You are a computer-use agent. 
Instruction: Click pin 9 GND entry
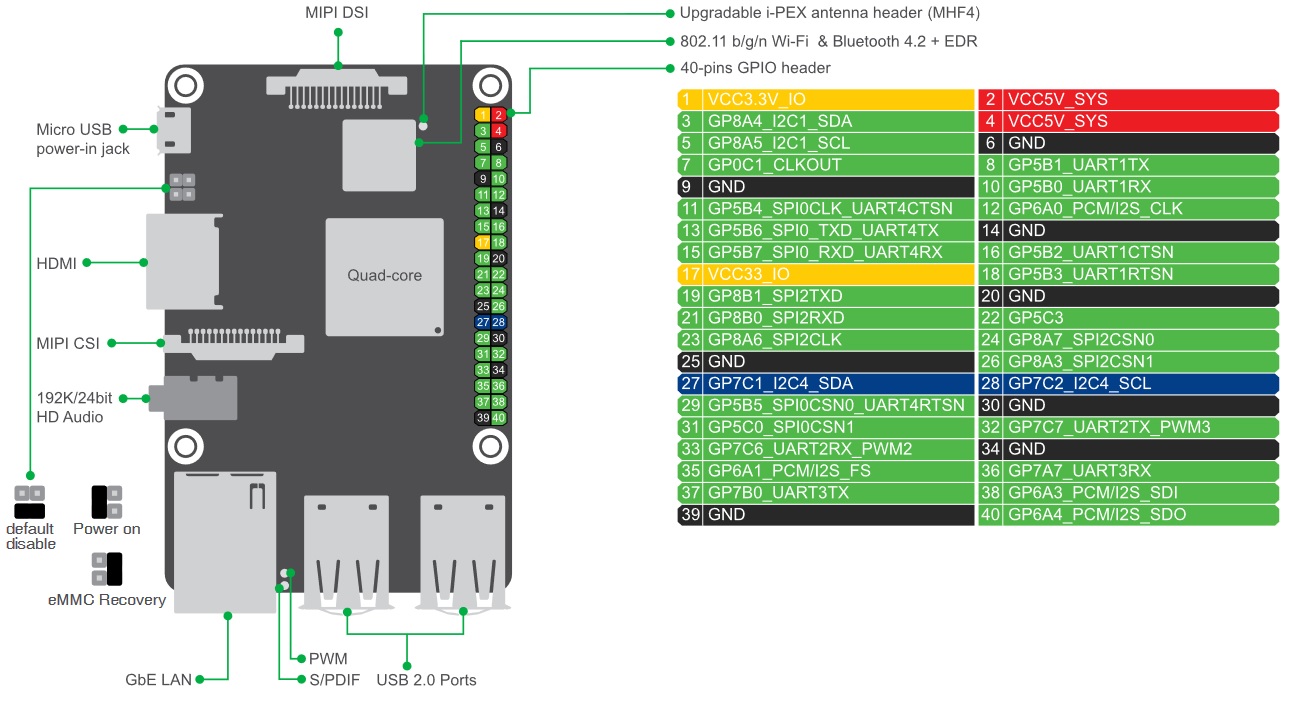pos(826,187)
